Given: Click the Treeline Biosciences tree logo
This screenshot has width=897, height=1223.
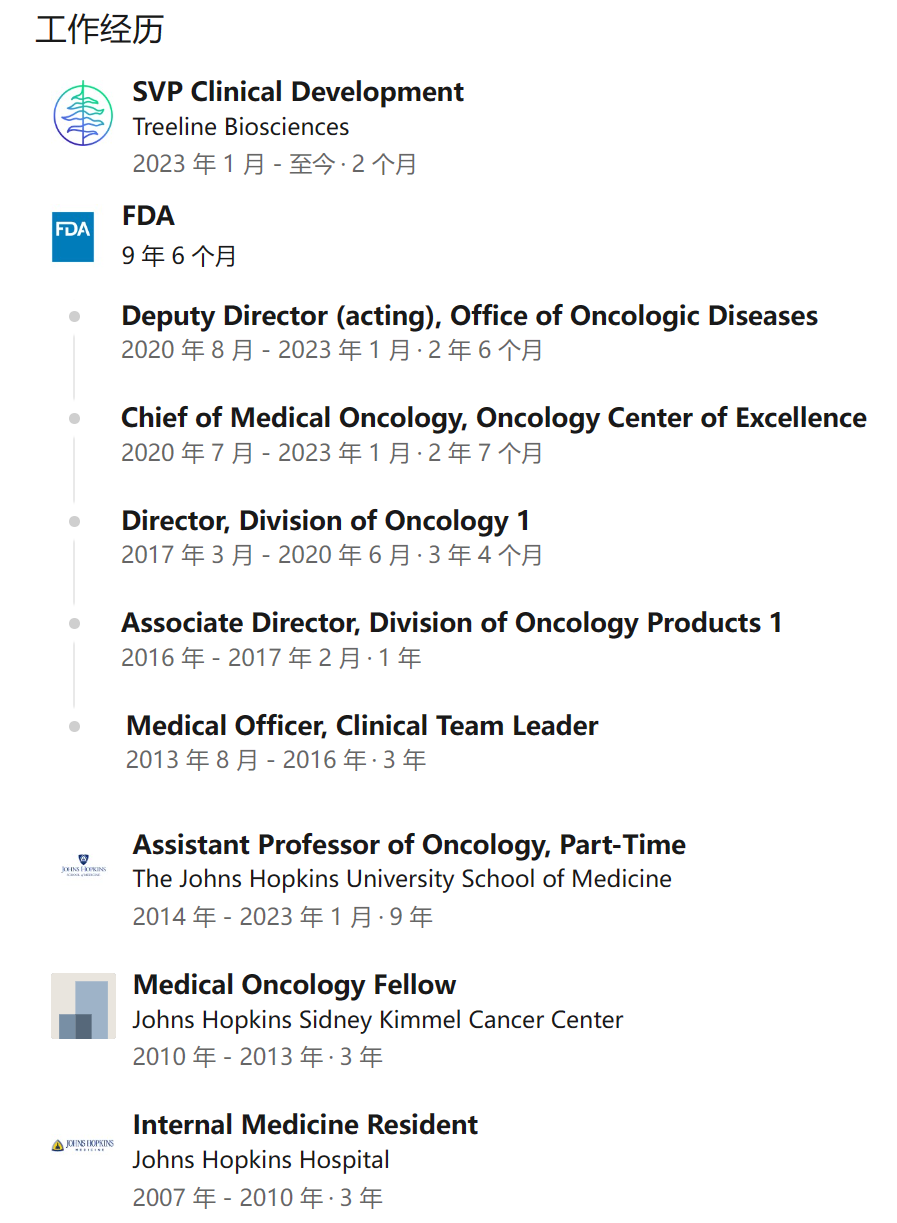Looking at the screenshot, I should [83, 114].
